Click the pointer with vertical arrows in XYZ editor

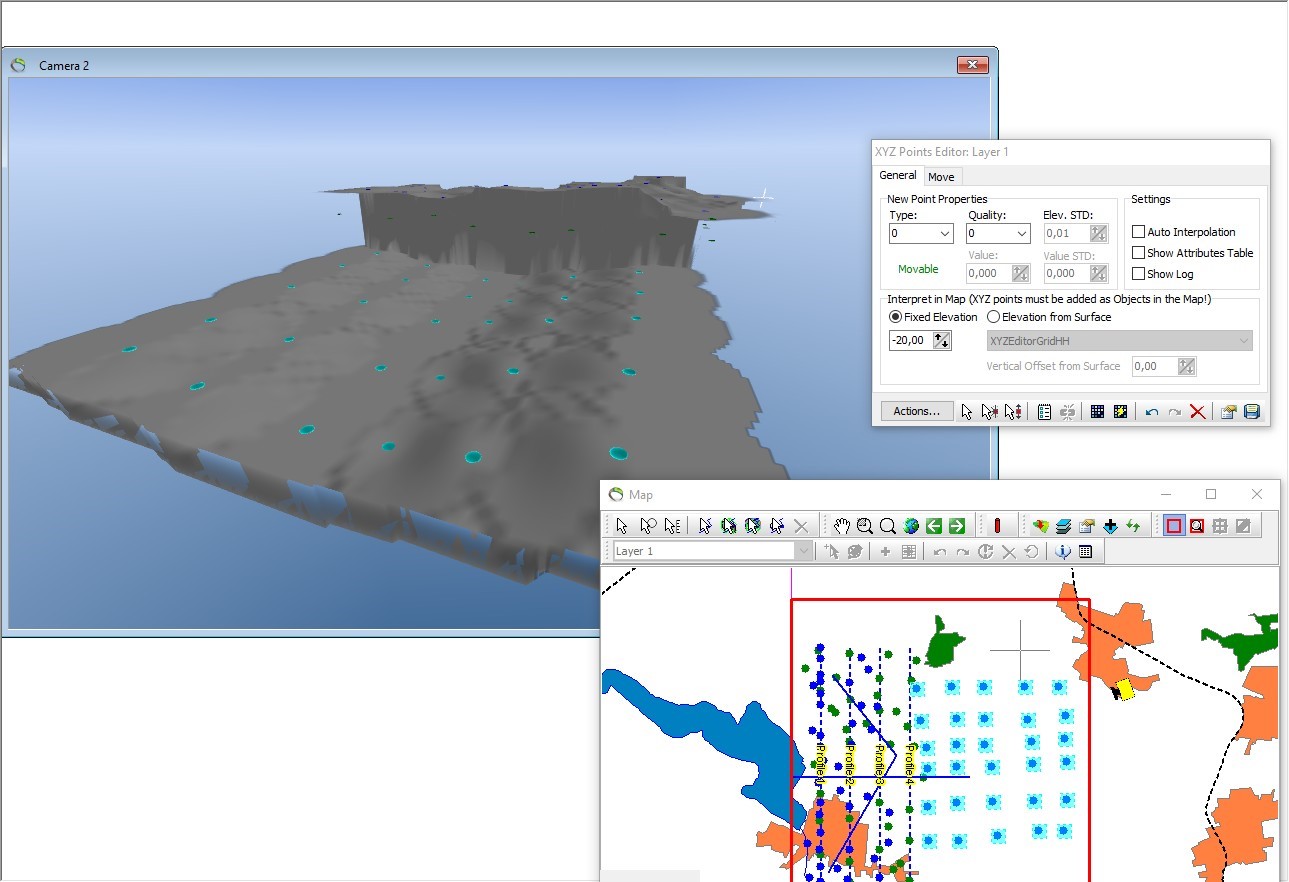pyautogui.click(x=1013, y=411)
